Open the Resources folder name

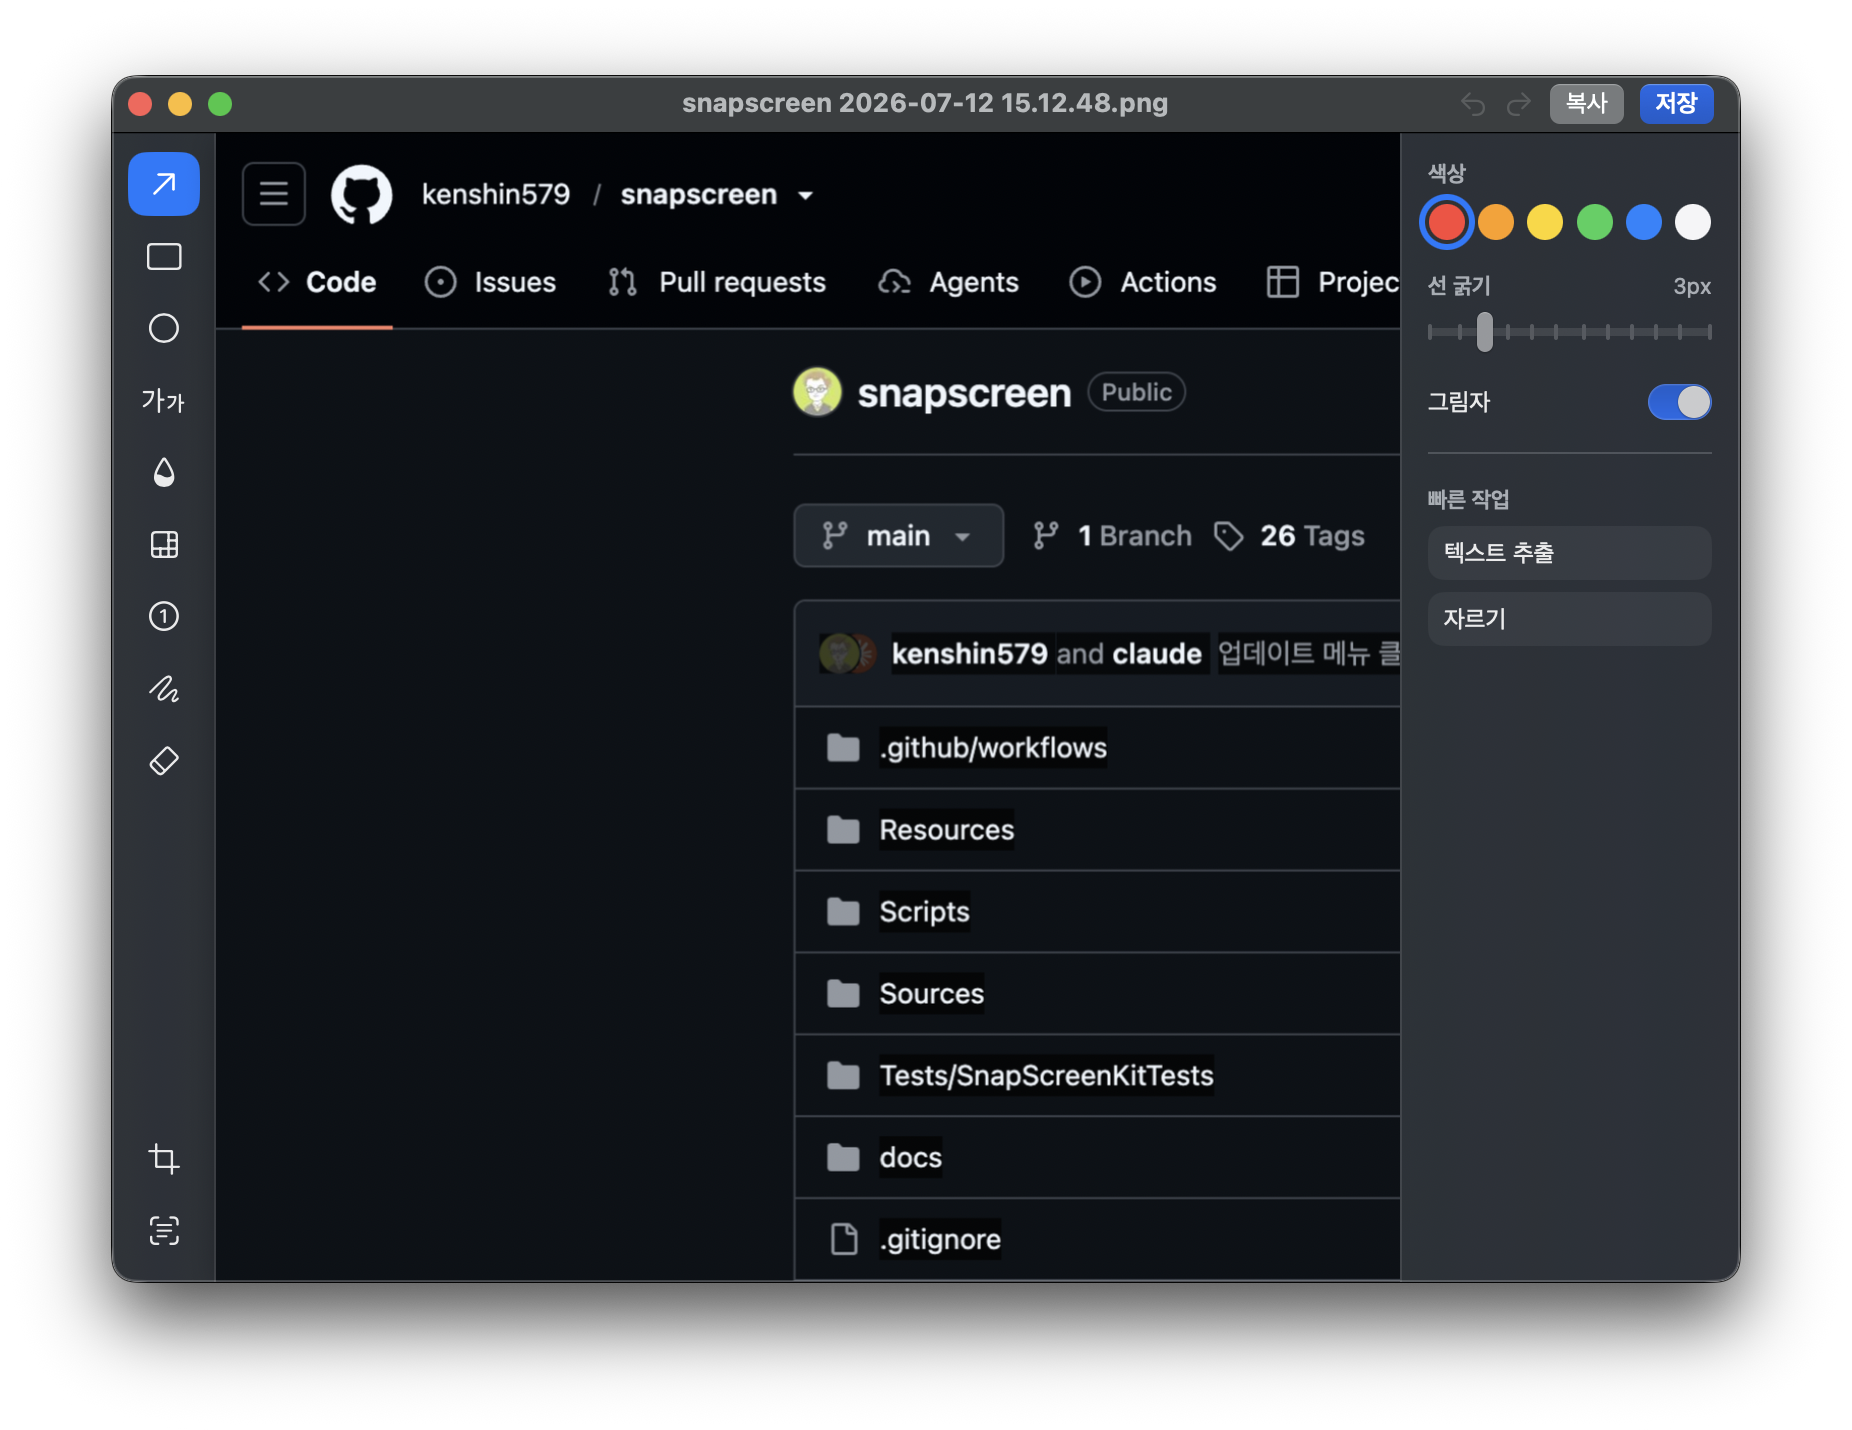pyautogui.click(x=946, y=830)
